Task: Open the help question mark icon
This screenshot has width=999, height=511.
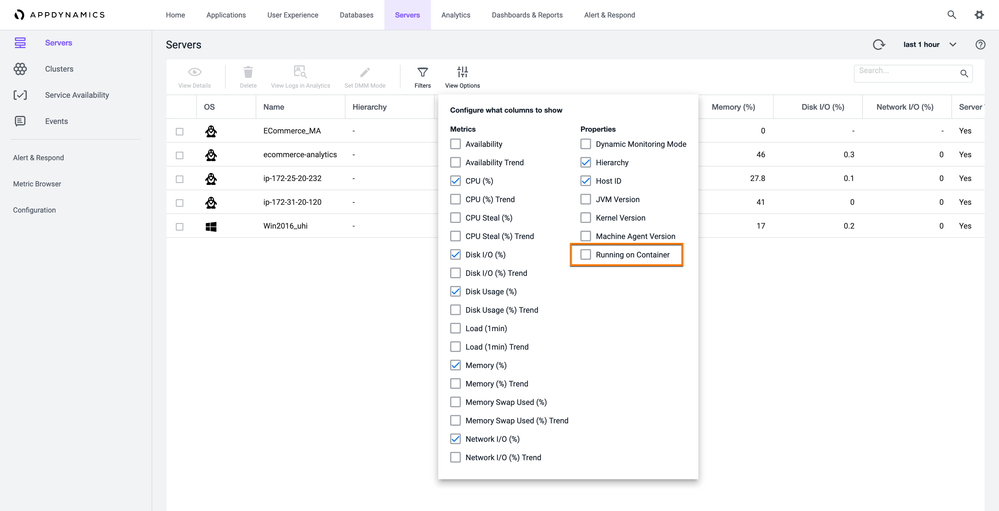Action: [x=980, y=45]
